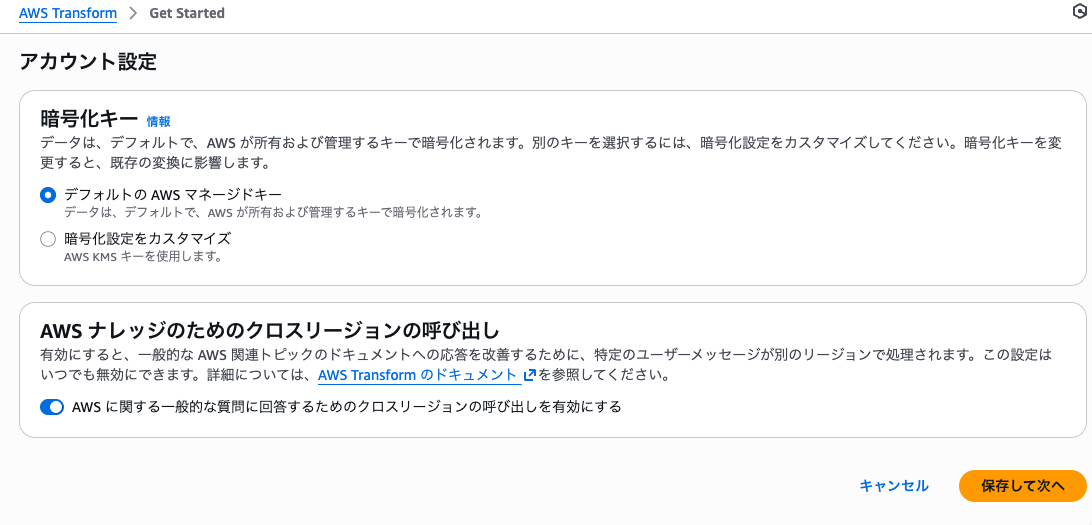Screen dimensions: 1092x525
Task: Click the orange 保存して次へ button
Action: (1022, 486)
